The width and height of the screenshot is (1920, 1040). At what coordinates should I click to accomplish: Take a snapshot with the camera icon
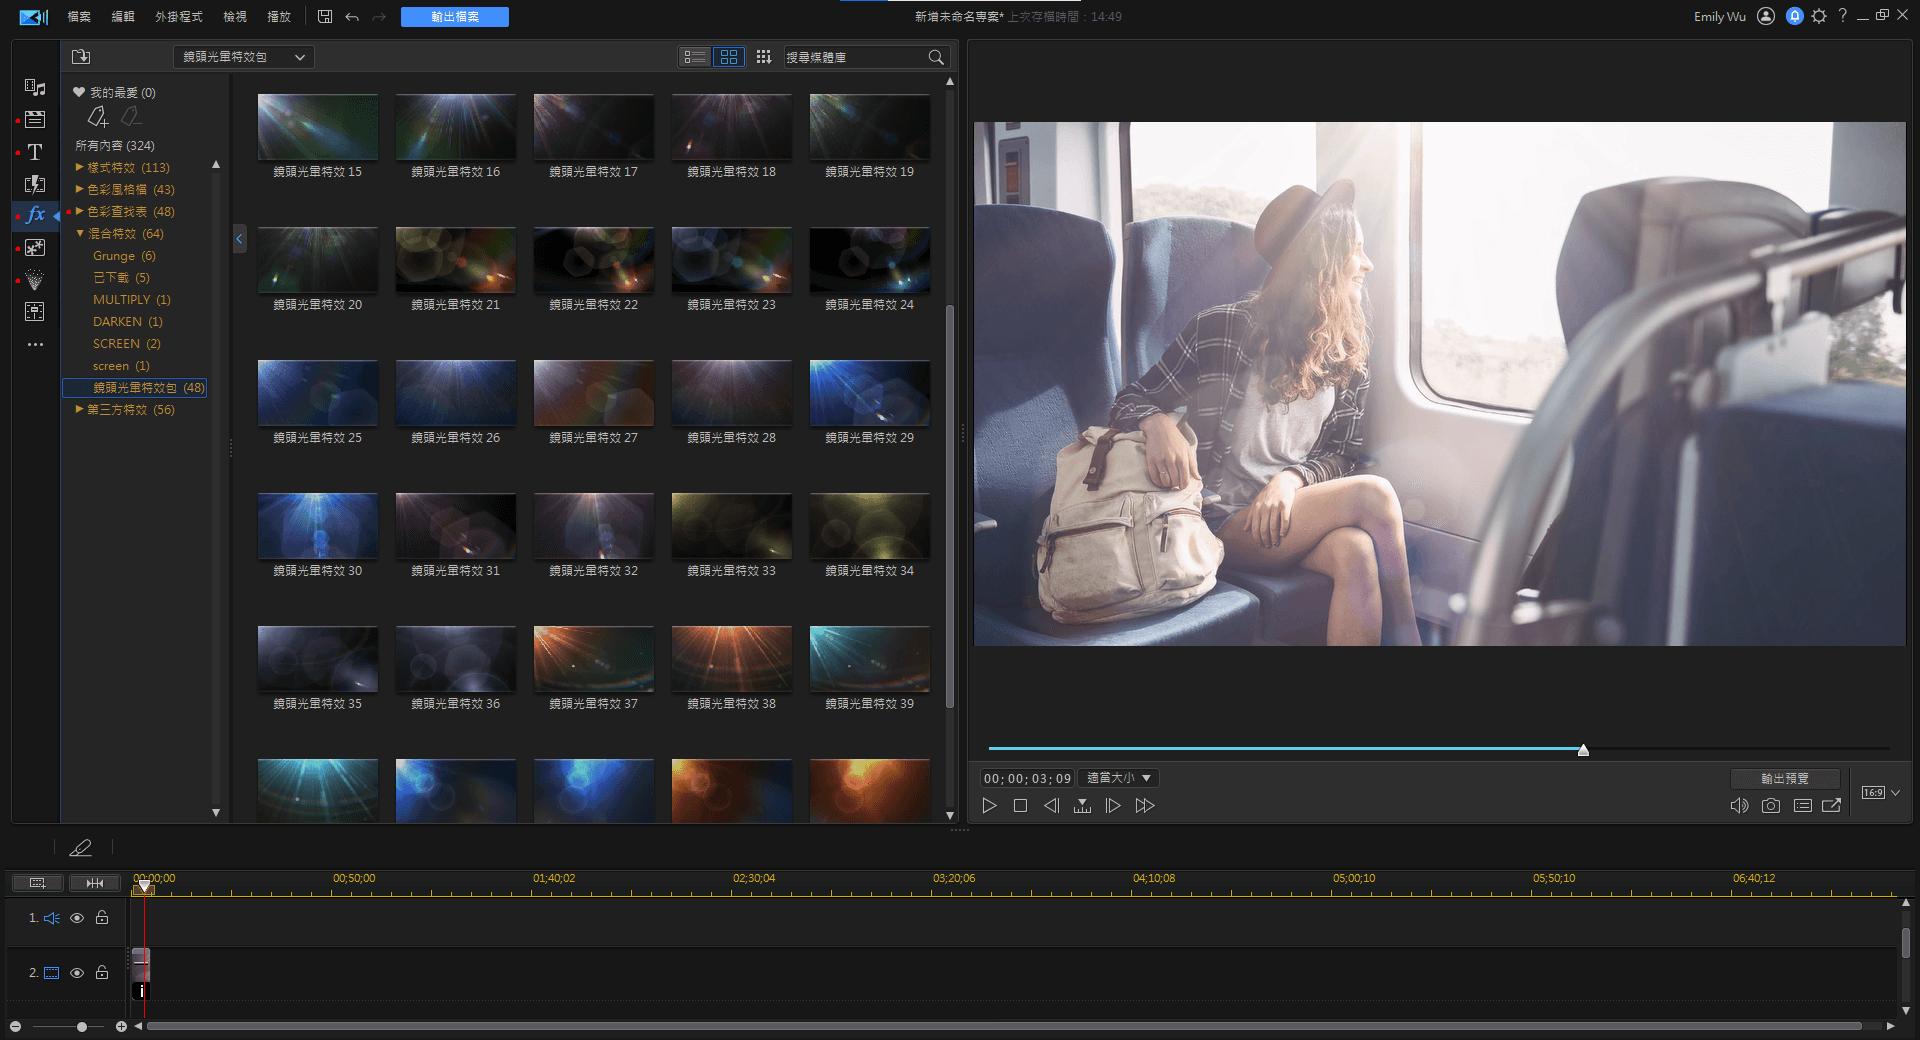point(1771,806)
